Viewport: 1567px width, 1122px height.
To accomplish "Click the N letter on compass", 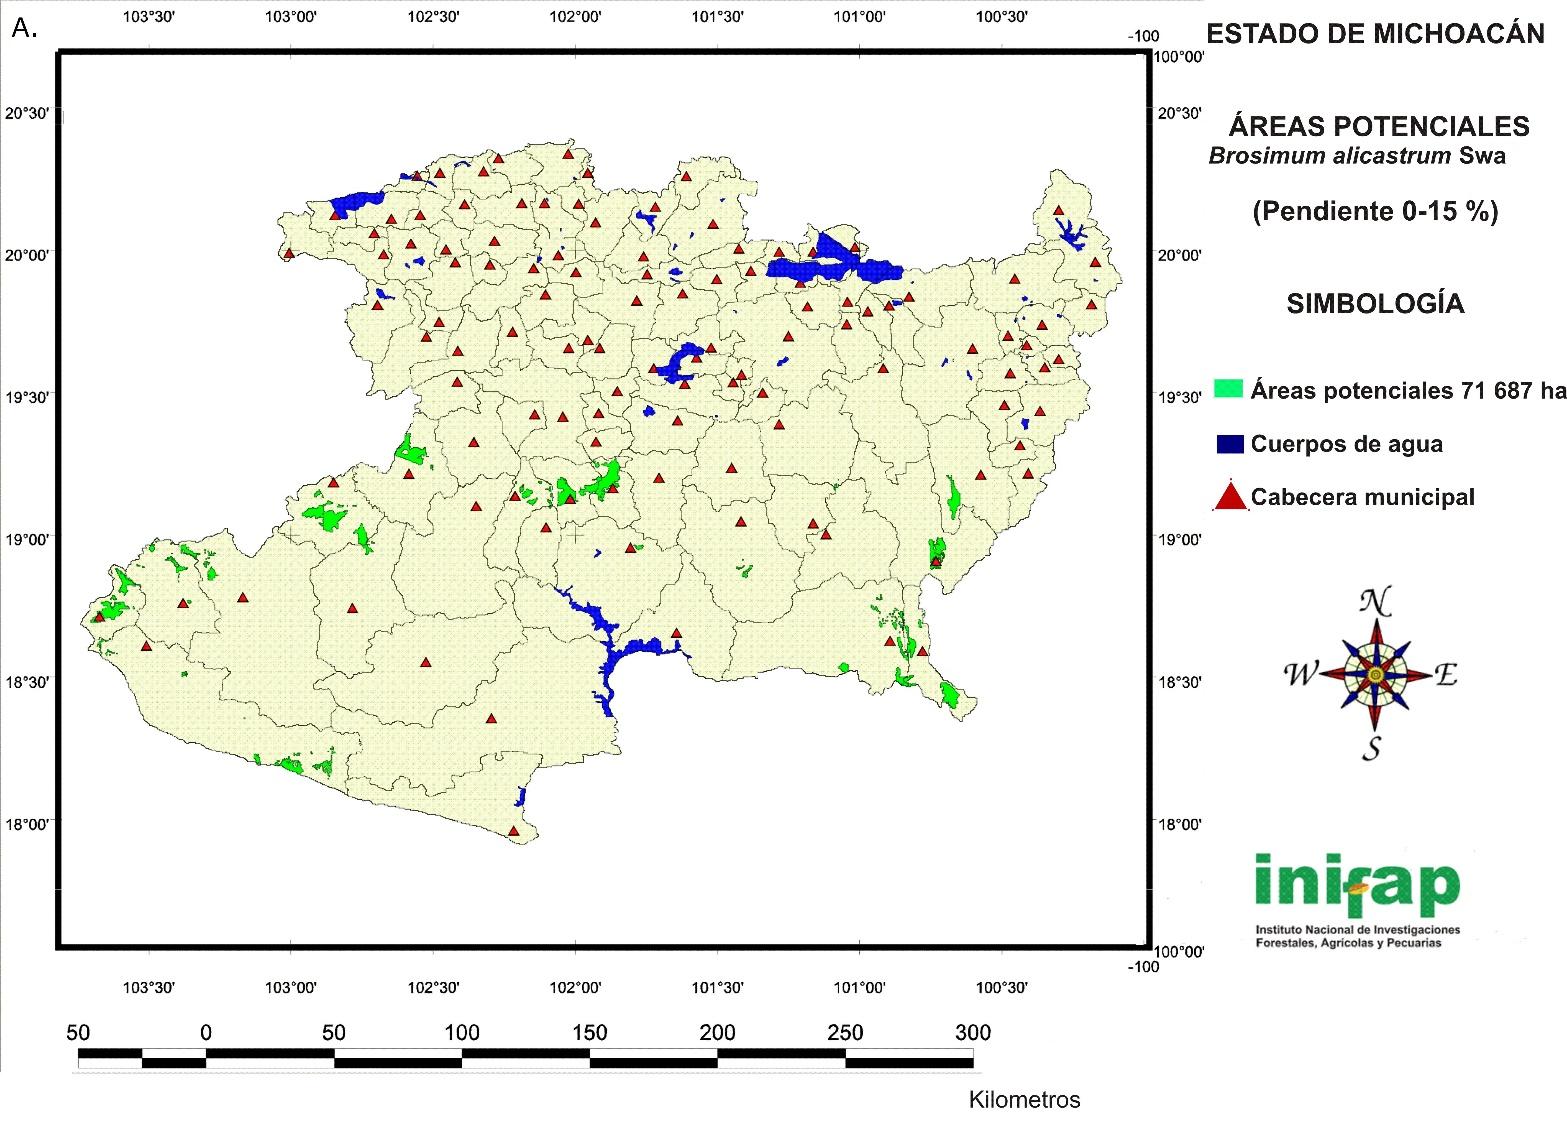I will coord(1375,603).
